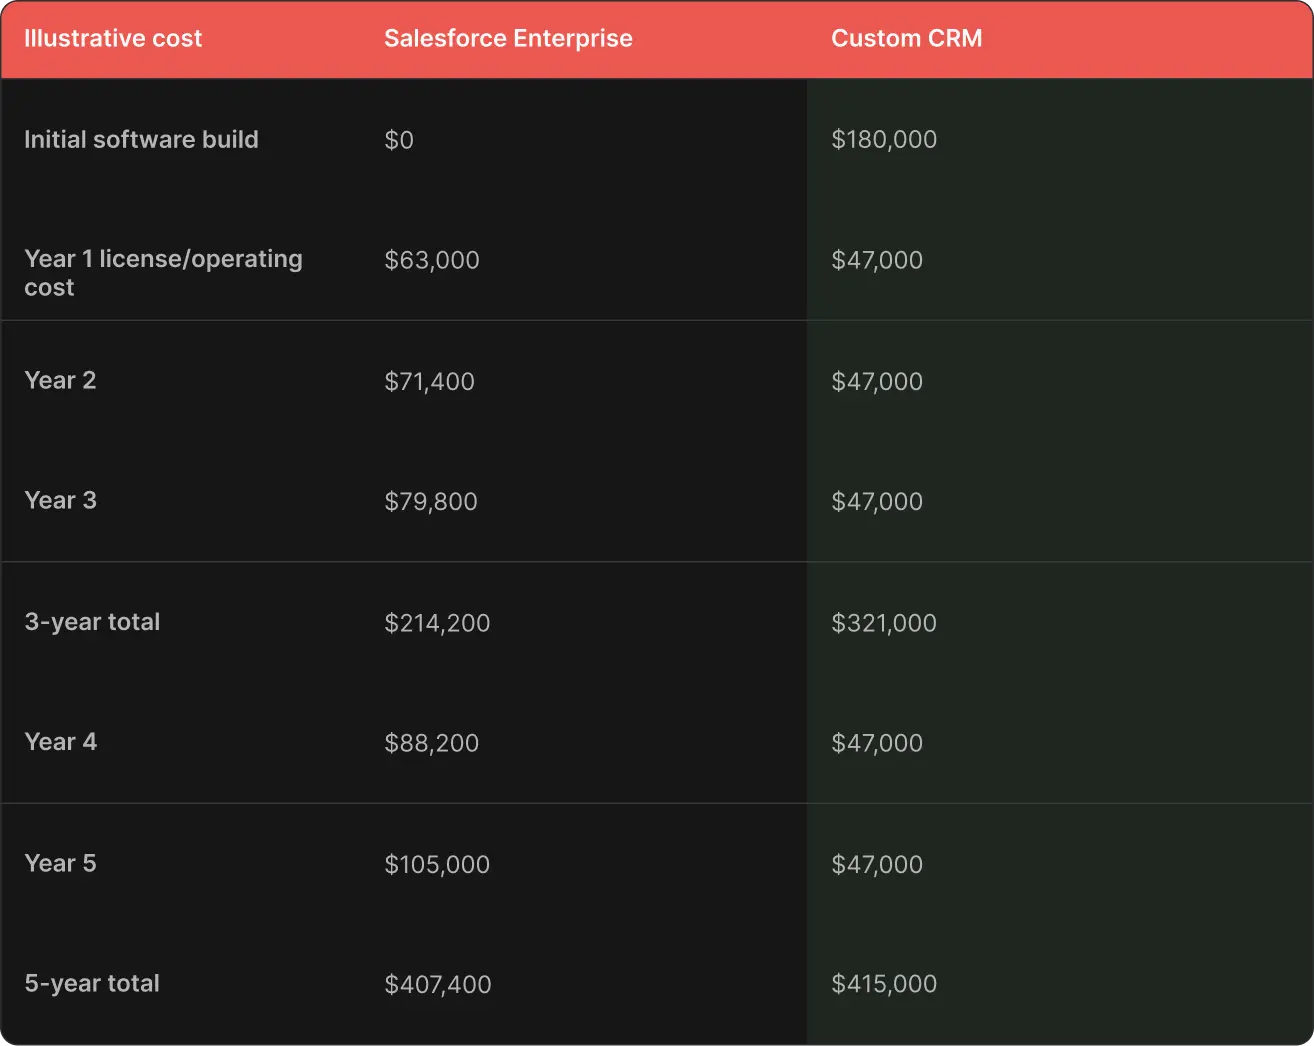Image resolution: width=1314 pixels, height=1046 pixels.
Task: Click the "Year 5" row label
Action: [60, 863]
